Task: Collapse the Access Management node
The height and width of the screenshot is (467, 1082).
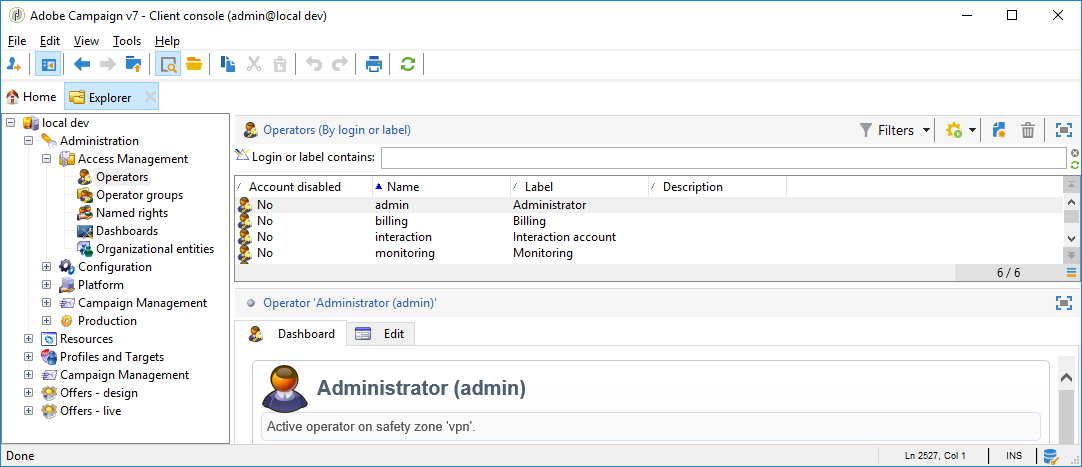Action: click(46, 159)
